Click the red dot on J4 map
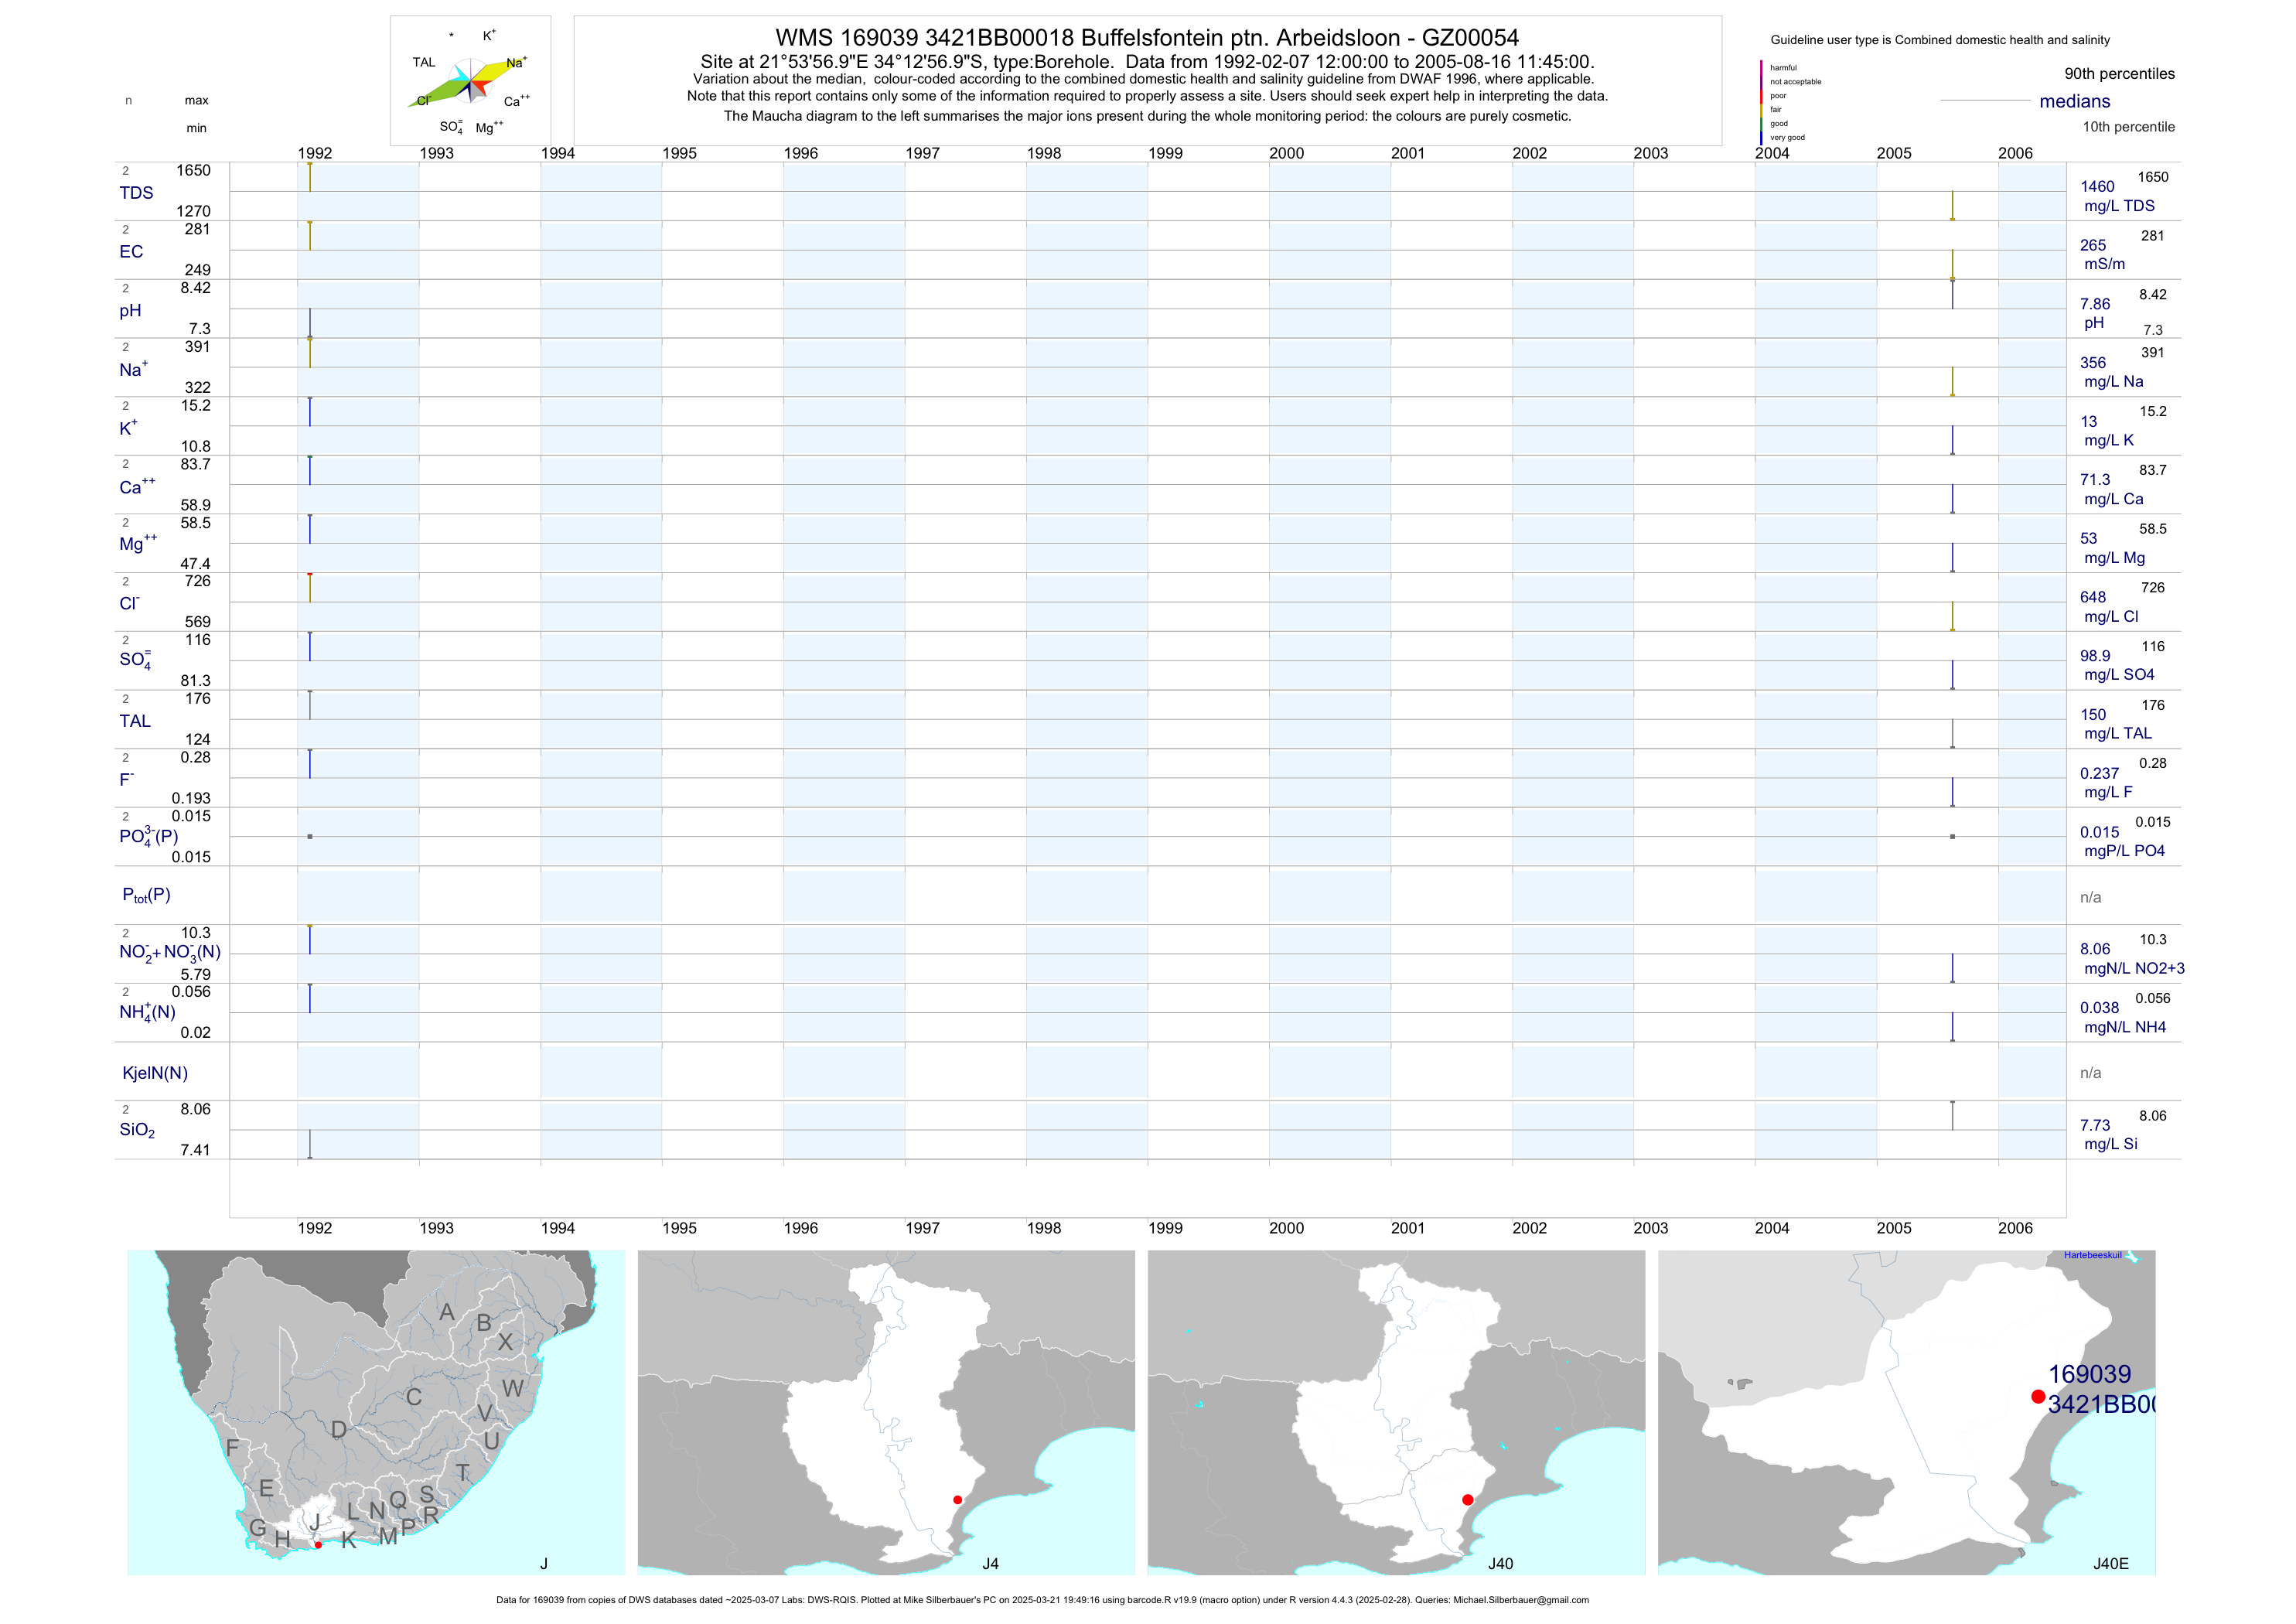This screenshot has height=1624, width=2296. click(x=957, y=1500)
